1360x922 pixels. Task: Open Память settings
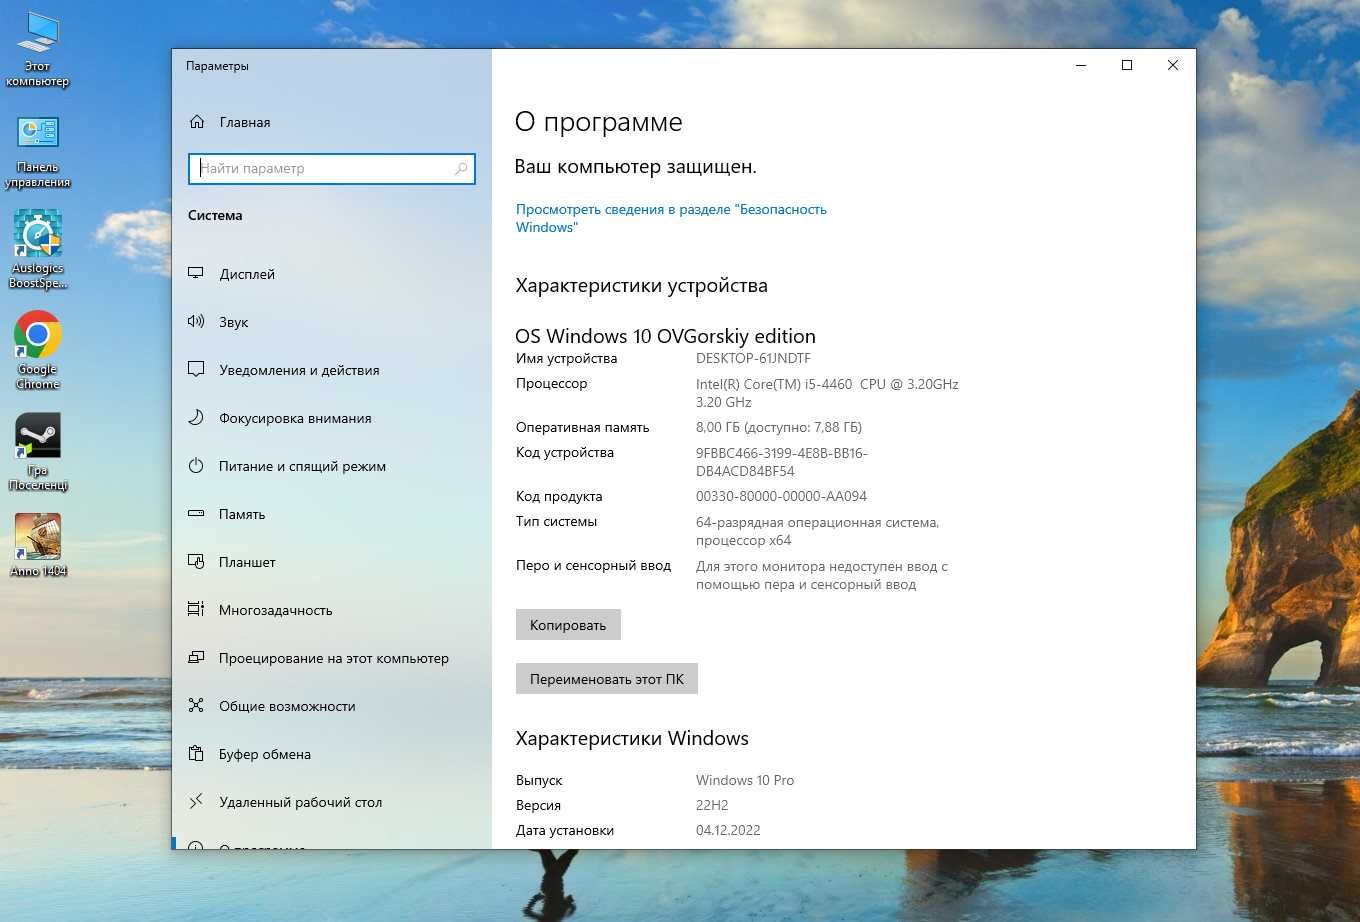[x=242, y=514]
